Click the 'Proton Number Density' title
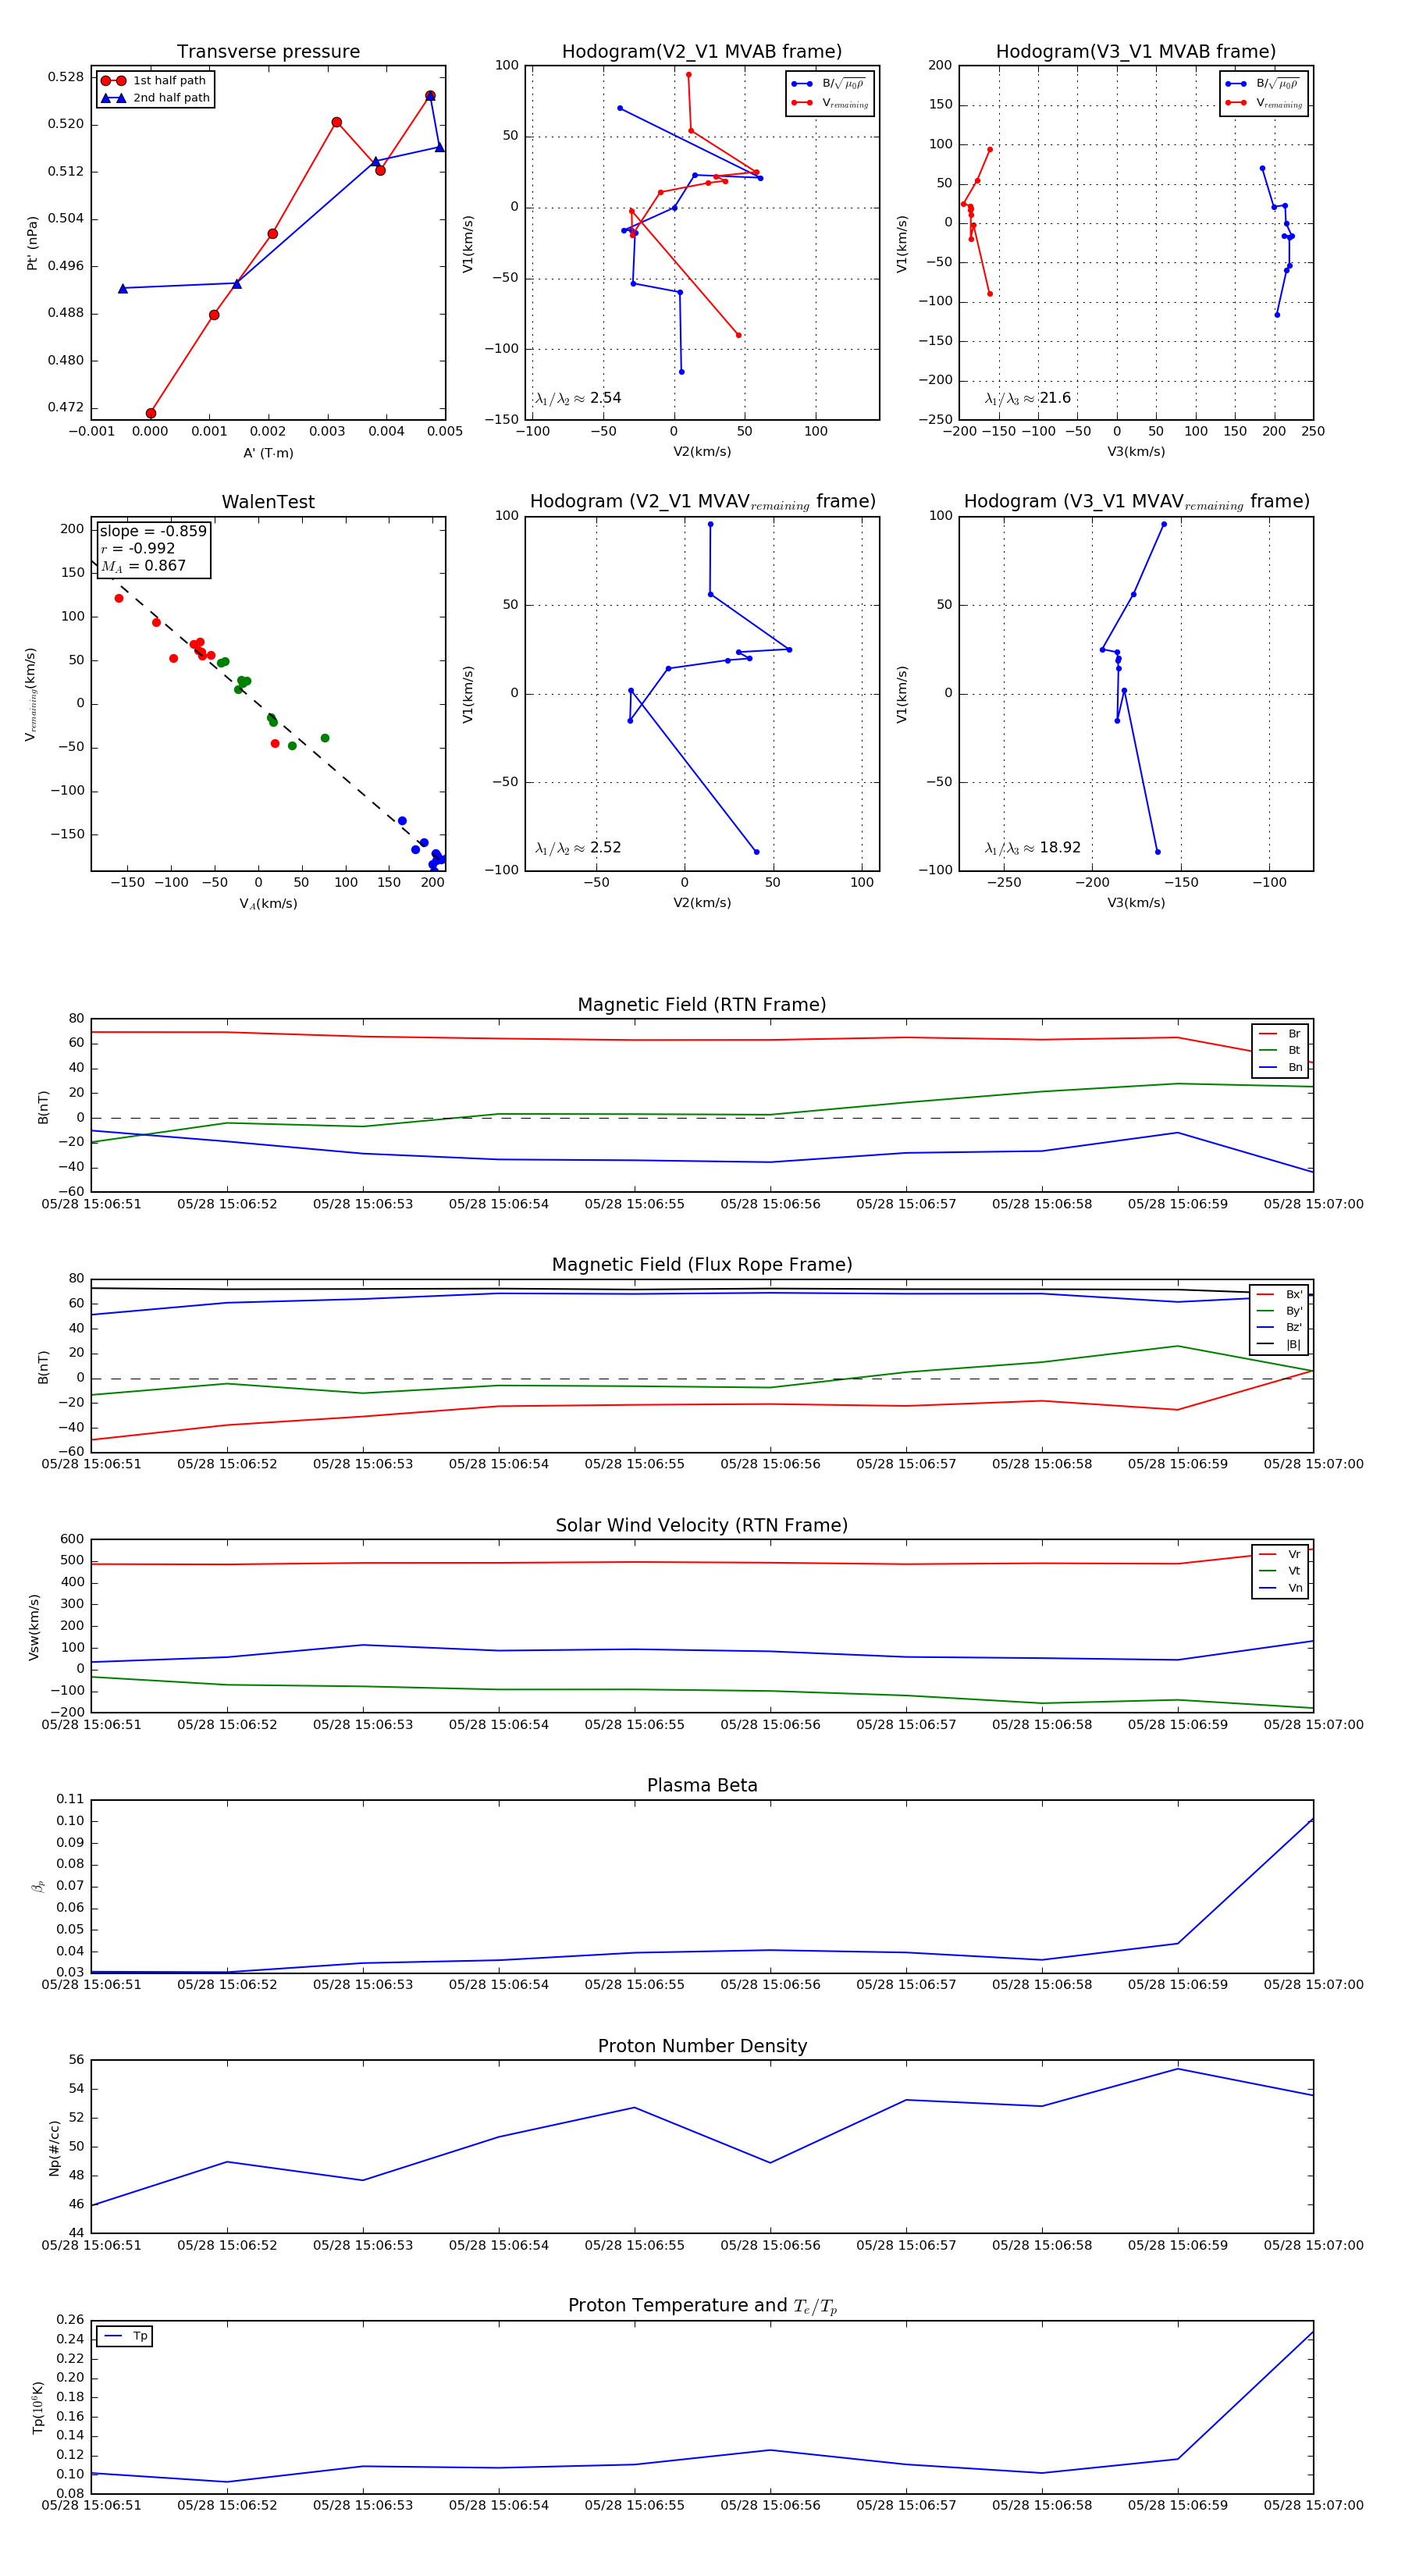 702,2046
